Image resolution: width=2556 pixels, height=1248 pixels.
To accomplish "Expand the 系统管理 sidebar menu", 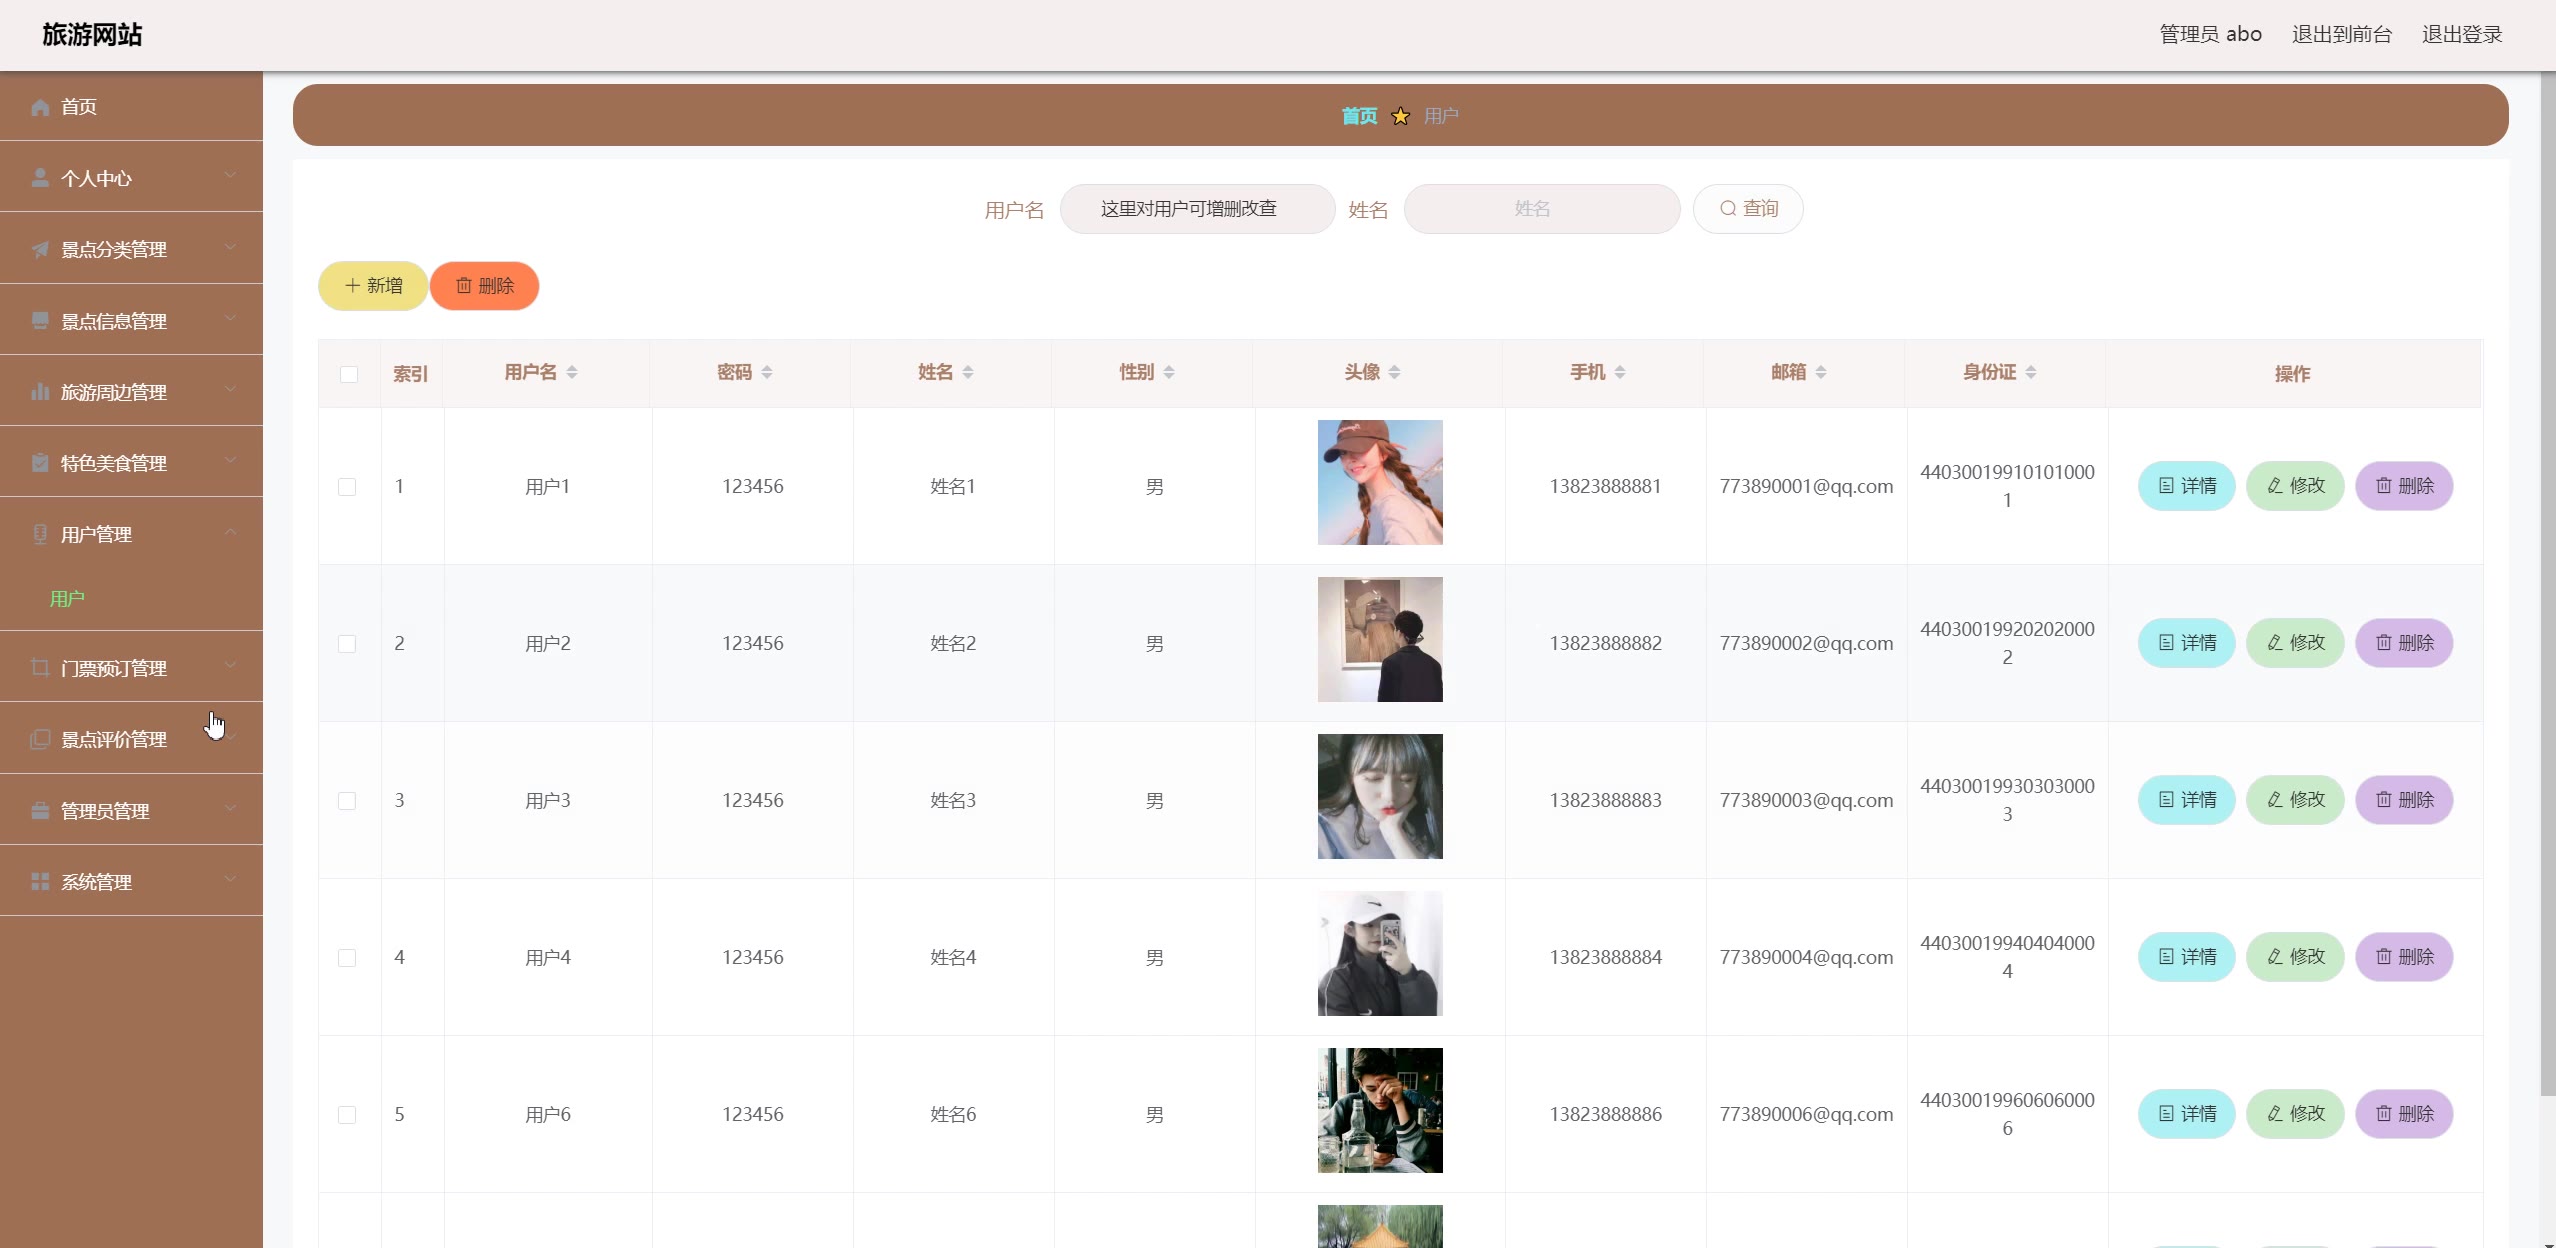I will [x=131, y=881].
